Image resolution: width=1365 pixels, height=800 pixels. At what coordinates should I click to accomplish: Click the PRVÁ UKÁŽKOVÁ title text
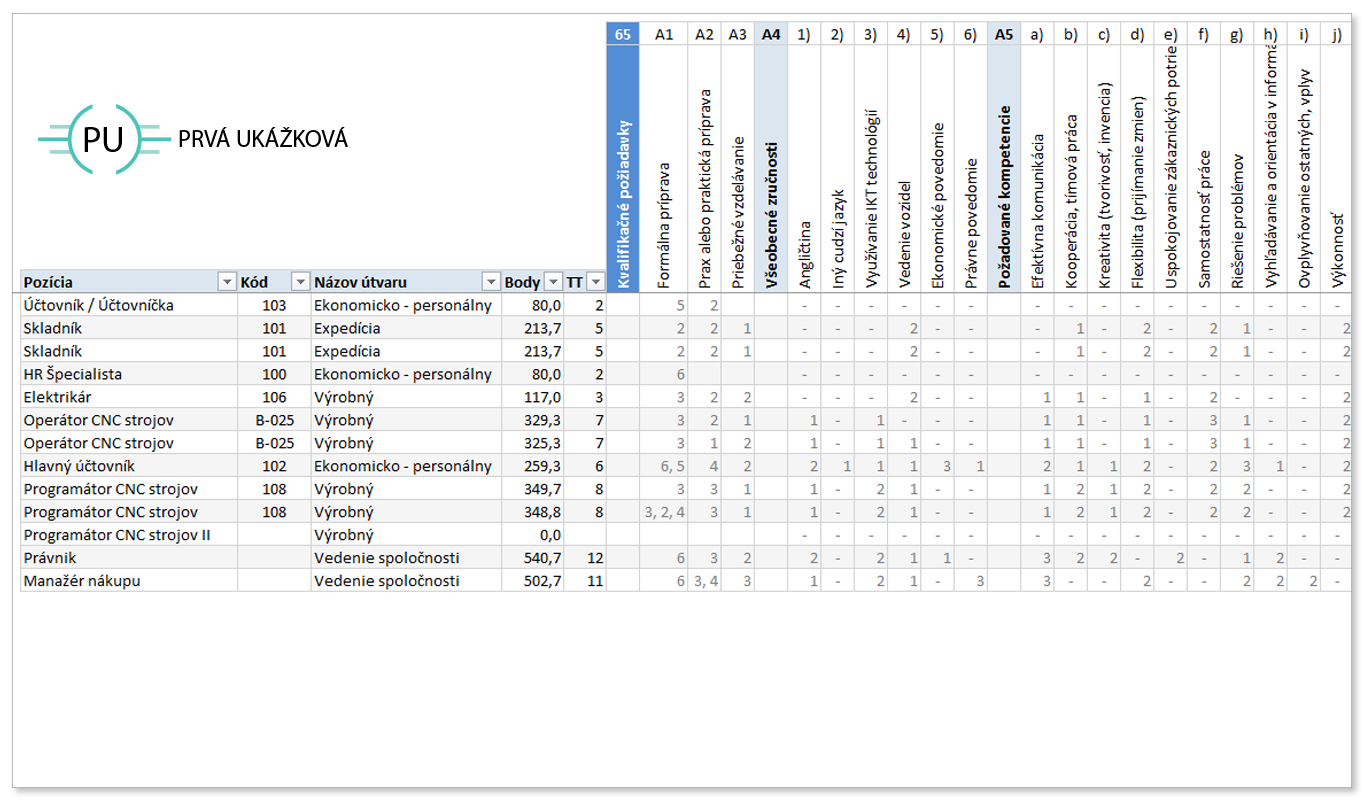tap(263, 139)
